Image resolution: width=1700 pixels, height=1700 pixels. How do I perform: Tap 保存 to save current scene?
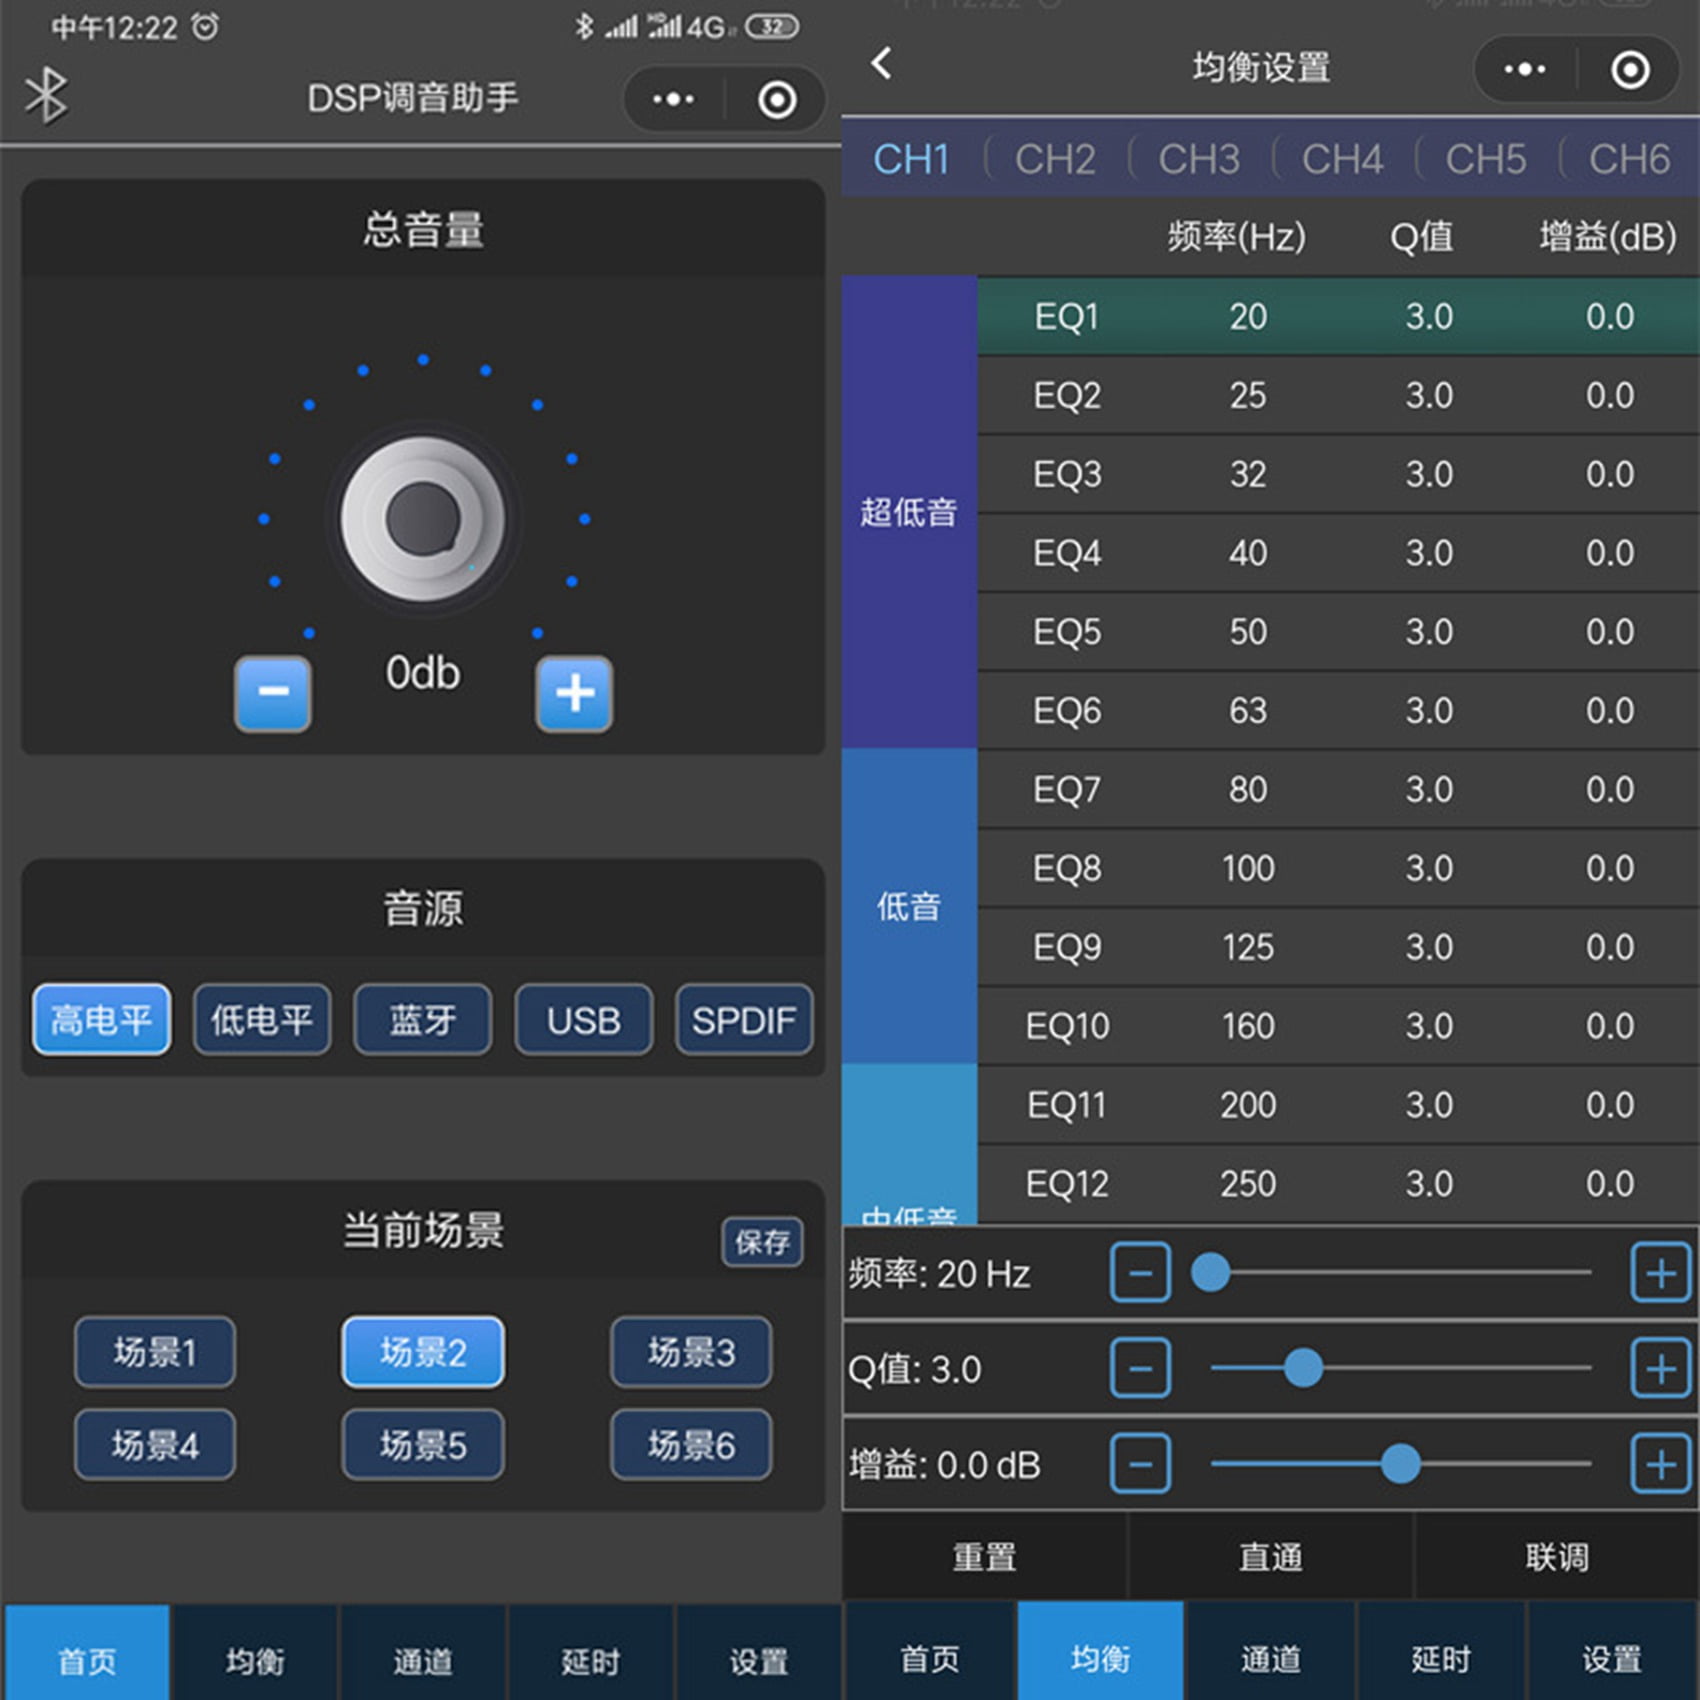[x=763, y=1243]
